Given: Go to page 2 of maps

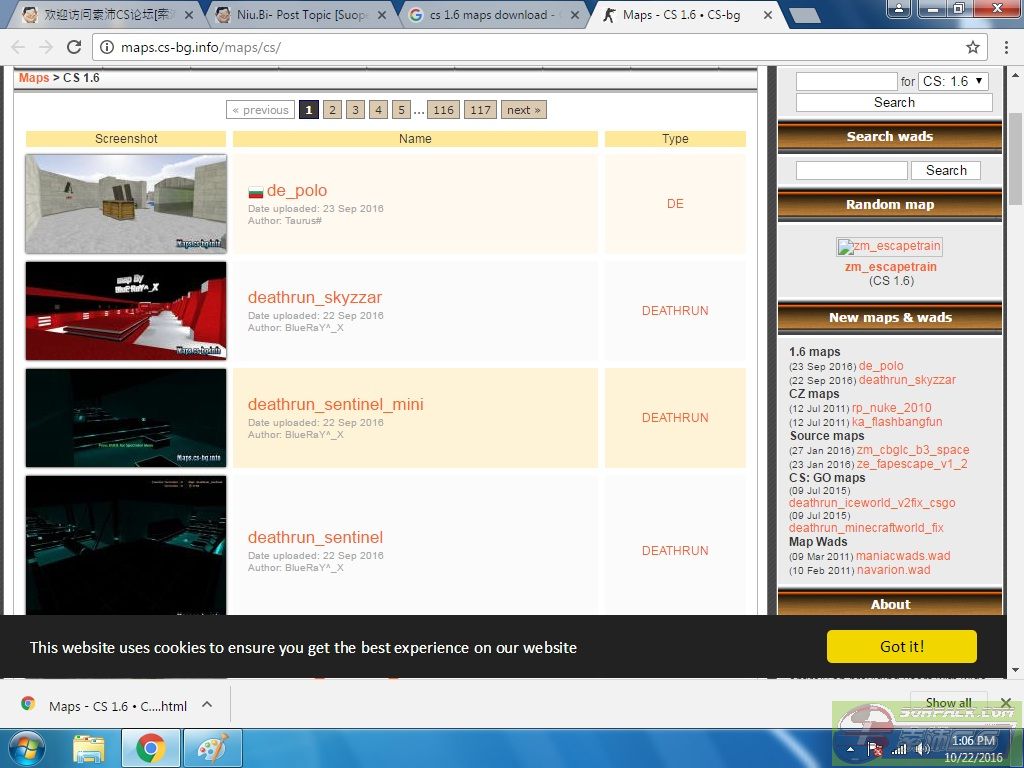Looking at the screenshot, I should pyautogui.click(x=333, y=110).
